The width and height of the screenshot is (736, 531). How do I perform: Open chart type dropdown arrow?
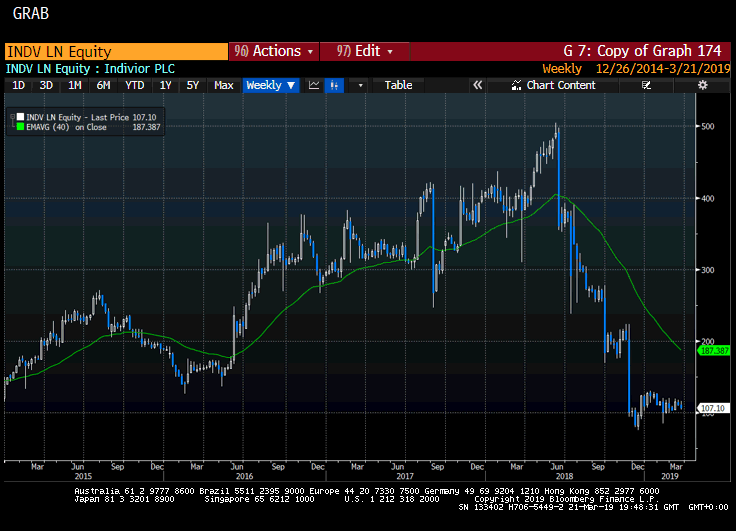click(x=360, y=85)
